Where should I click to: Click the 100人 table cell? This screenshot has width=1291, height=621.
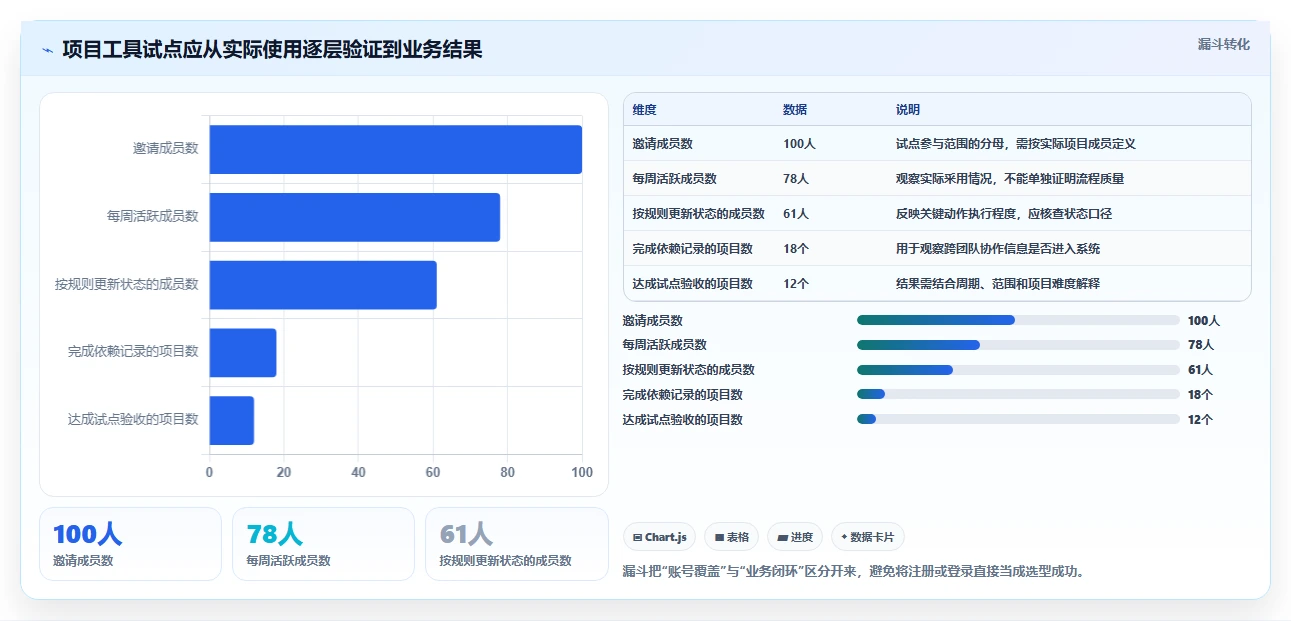(x=800, y=144)
